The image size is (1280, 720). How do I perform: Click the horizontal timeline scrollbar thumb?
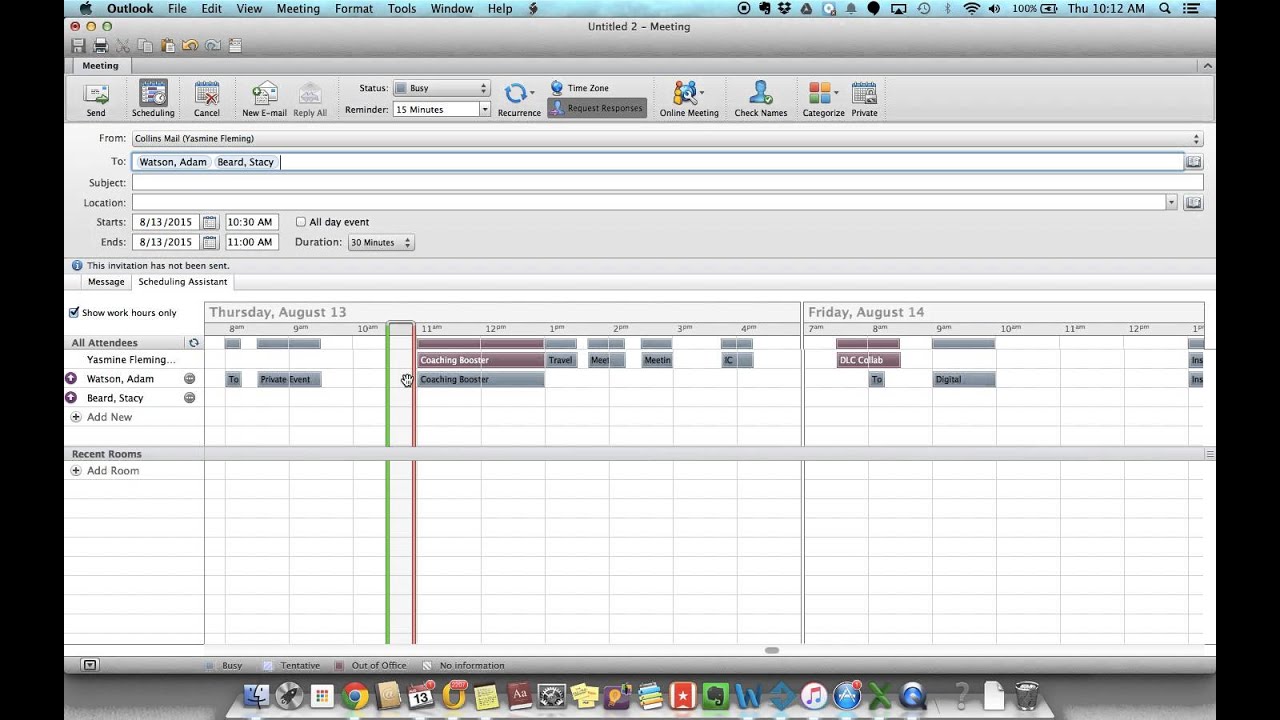[x=772, y=650]
